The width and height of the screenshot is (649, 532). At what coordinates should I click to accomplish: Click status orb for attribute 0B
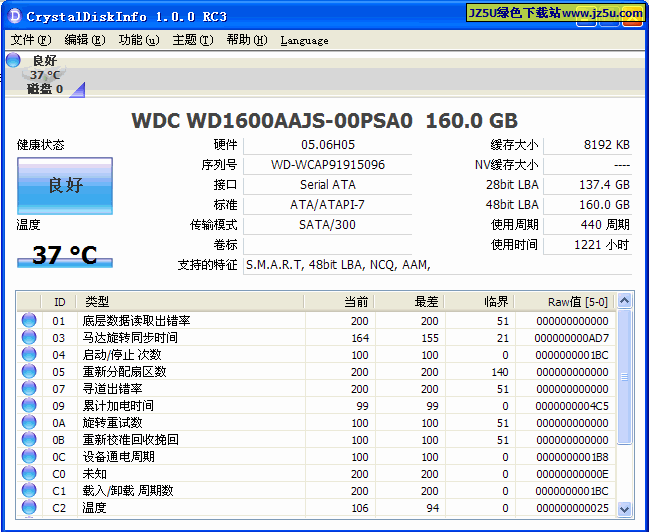click(x=29, y=439)
